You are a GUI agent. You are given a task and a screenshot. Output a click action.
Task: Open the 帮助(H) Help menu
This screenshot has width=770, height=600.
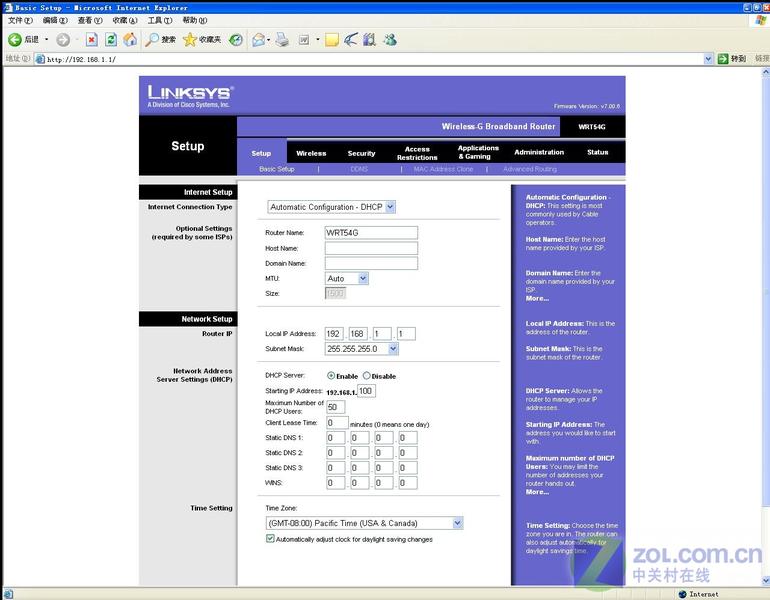195,20
